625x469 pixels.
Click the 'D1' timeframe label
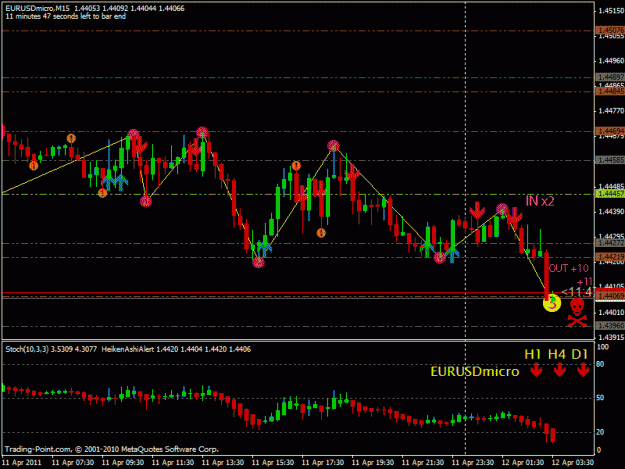point(580,354)
